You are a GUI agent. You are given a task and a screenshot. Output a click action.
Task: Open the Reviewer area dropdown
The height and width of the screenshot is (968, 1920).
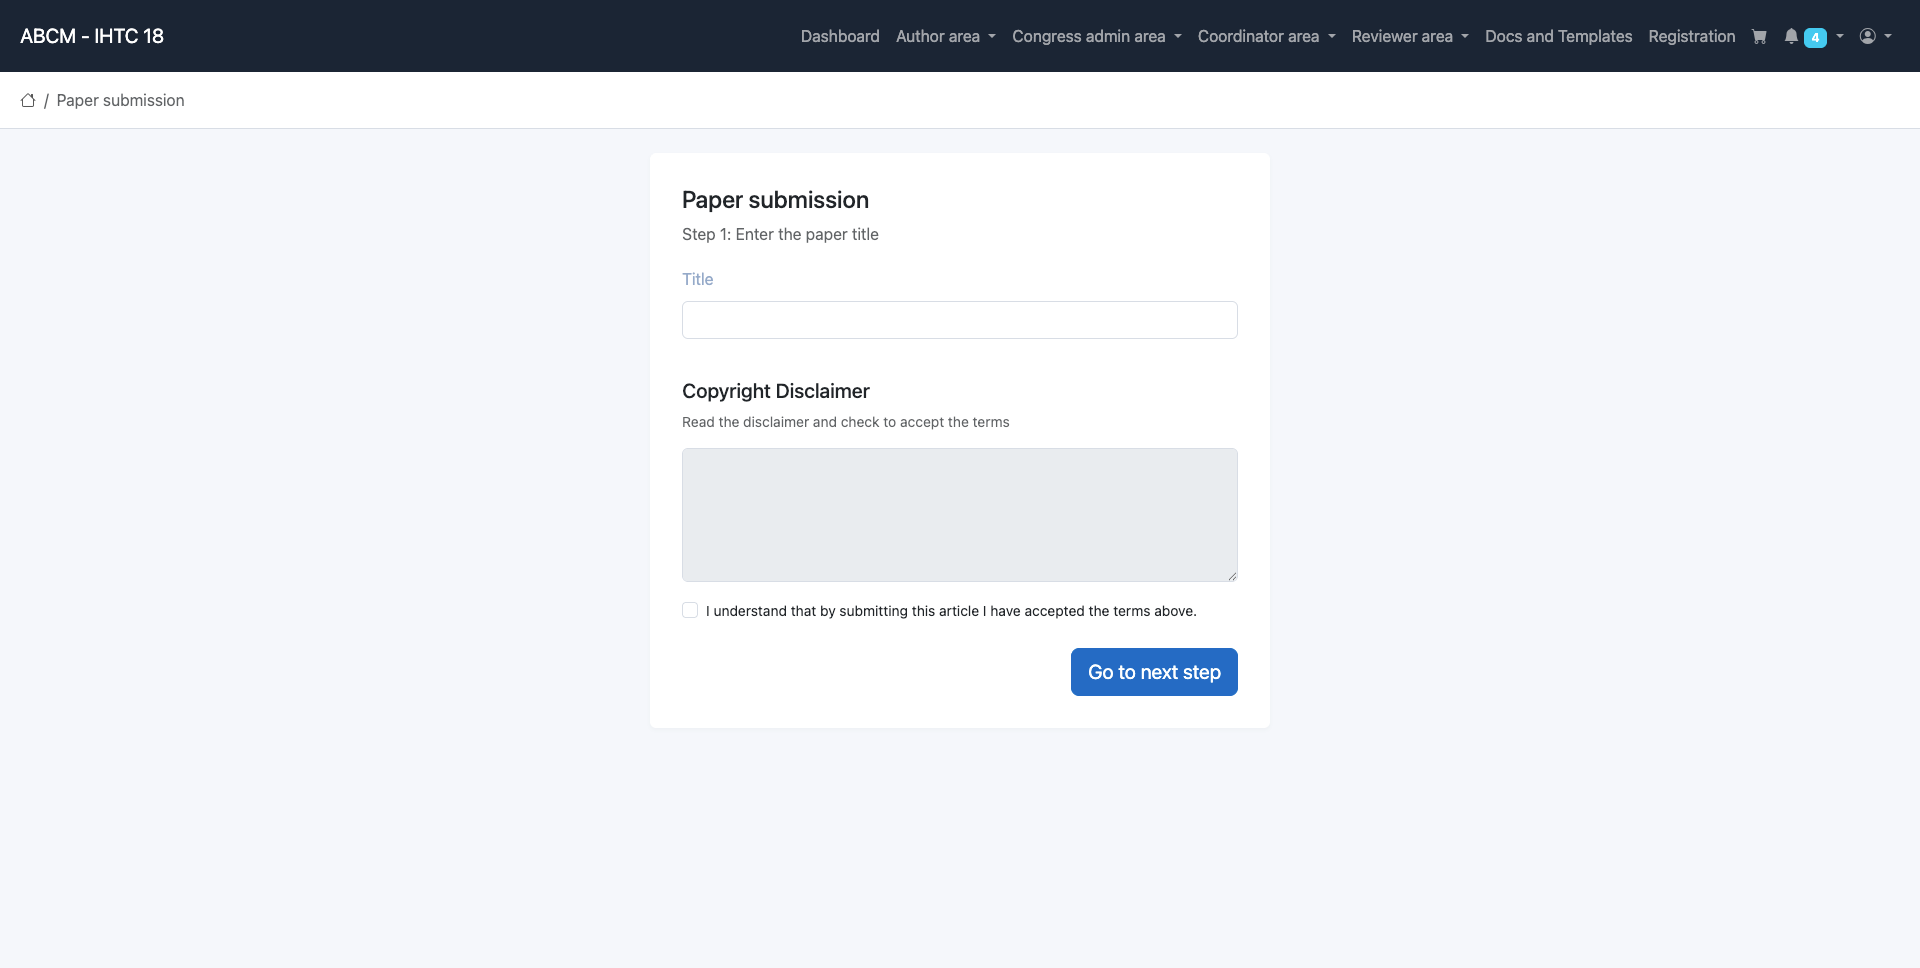coord(1409,36)
